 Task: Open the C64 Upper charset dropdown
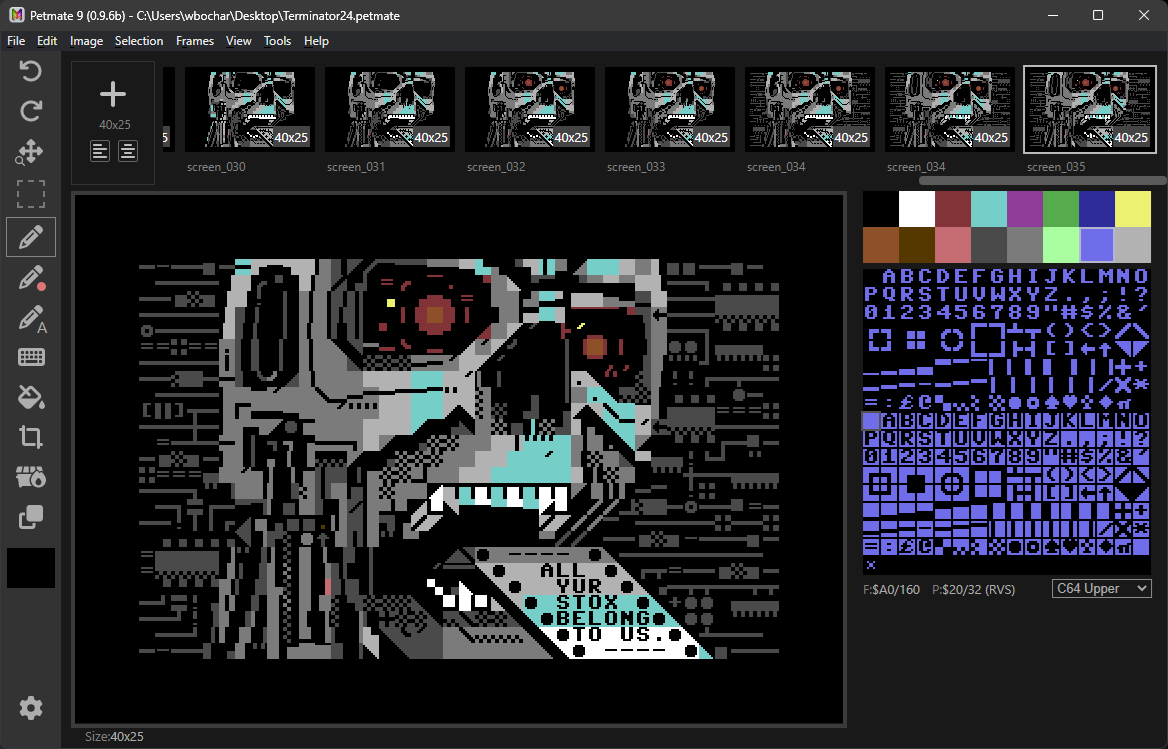tap(1101, 588)
